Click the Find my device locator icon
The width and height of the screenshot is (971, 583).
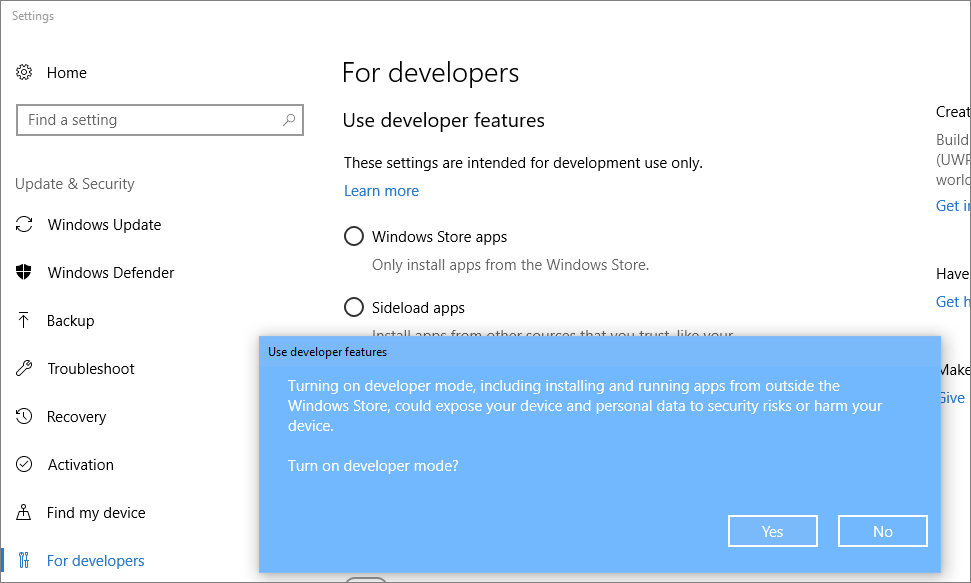point(23,512)
